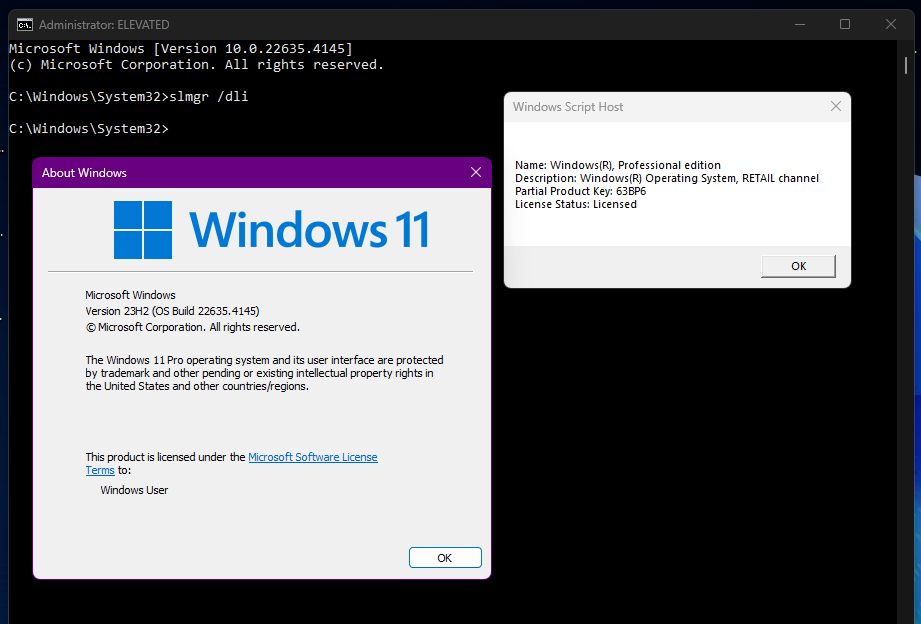Click the command prompt icon in title bar

point(25,25)
